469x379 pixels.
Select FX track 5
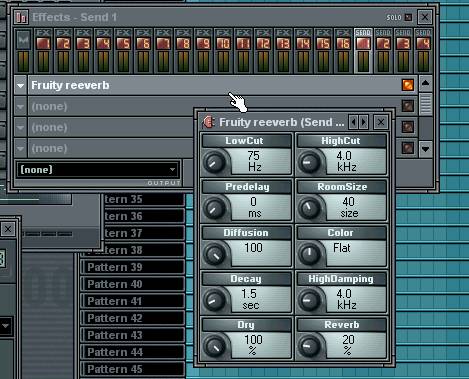pos(123,51)
